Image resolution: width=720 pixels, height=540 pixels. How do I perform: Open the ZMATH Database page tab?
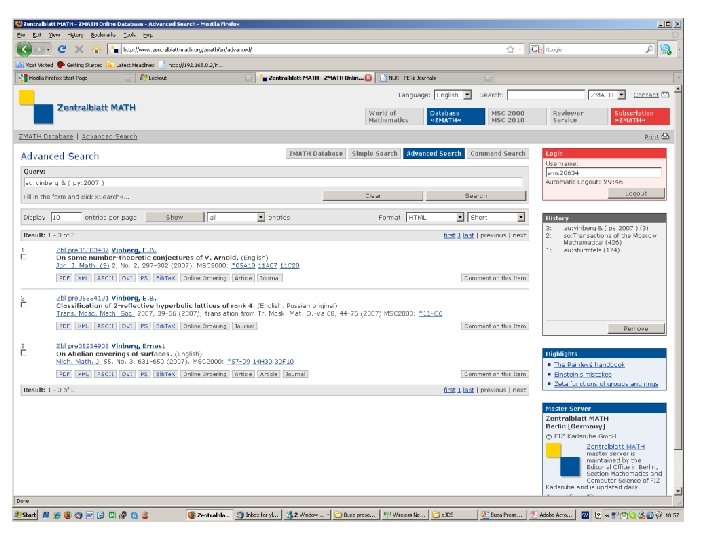click(x=316, y=153)
